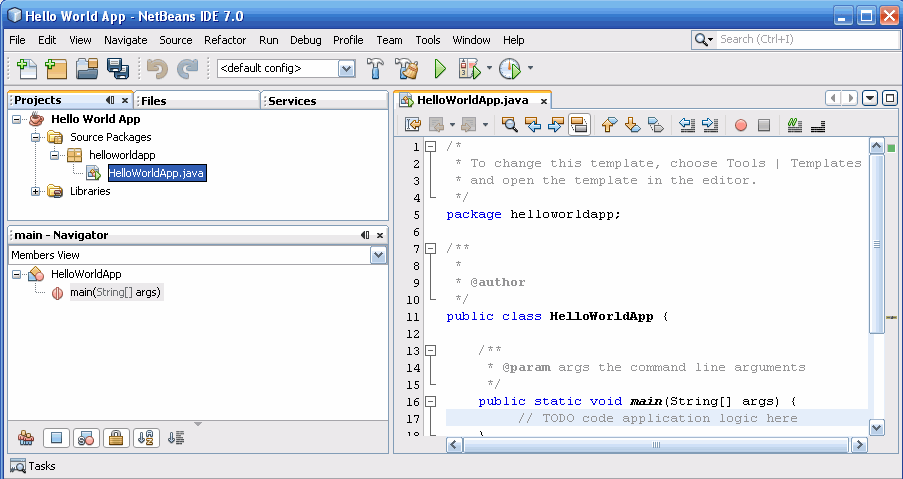Expand the Libraries tree node
Screen dimensions: 903x479
(x=36, y=191)
